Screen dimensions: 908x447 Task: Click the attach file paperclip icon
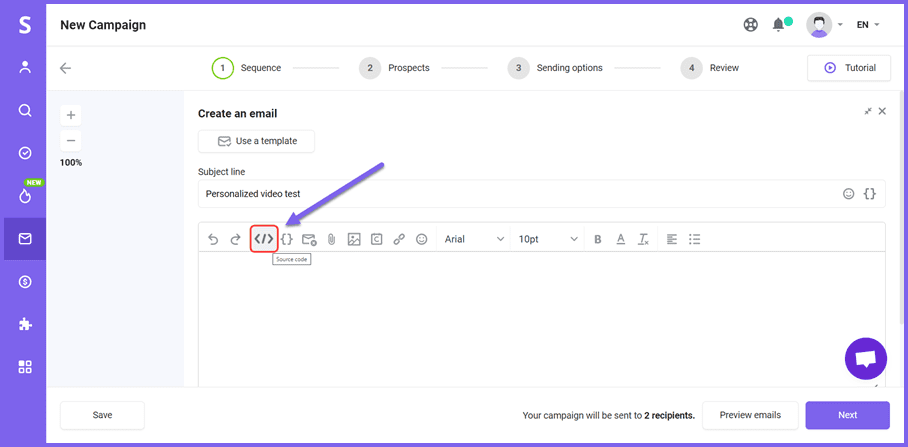coord(331,239)
